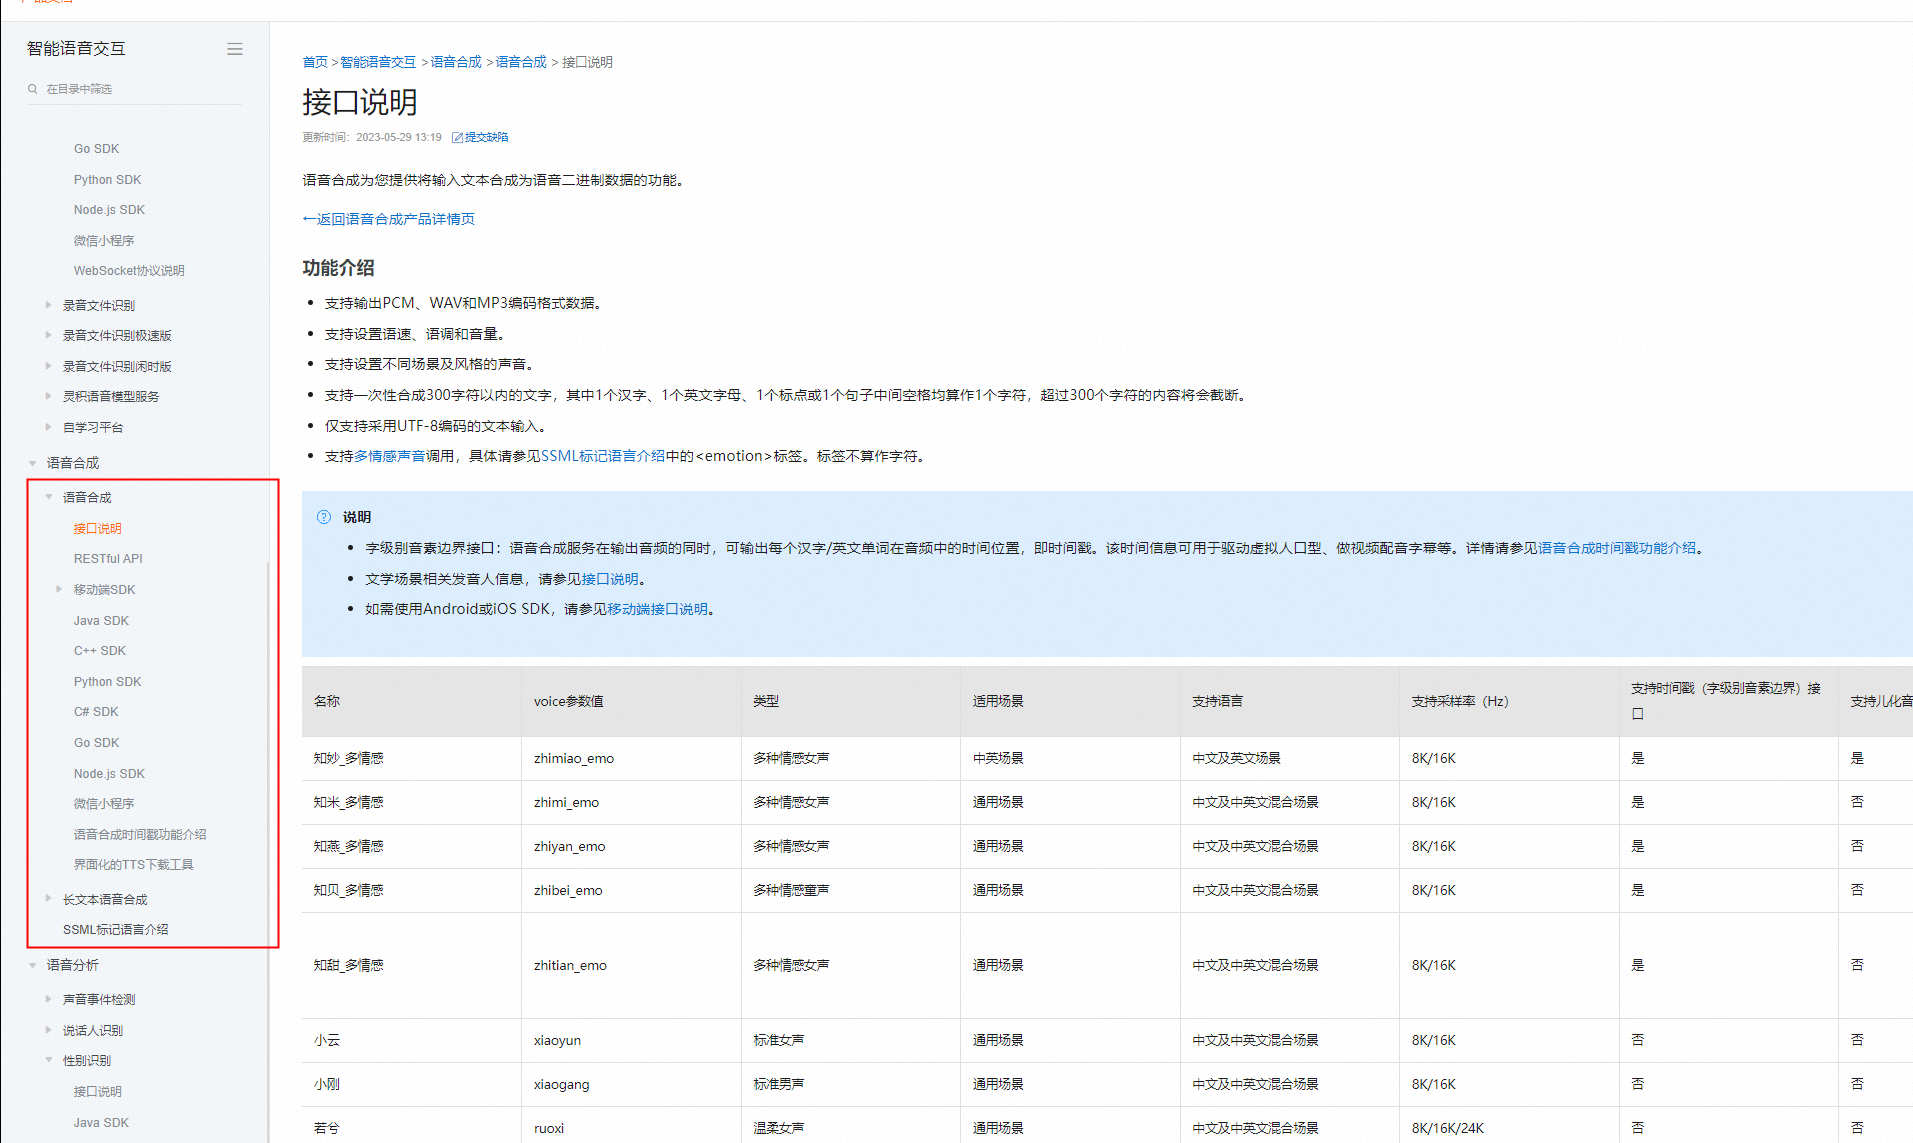Open the SSML标记语言介绍 inline link
The width and height of the screenshot is (1913, 1143).
click(603, 456)
